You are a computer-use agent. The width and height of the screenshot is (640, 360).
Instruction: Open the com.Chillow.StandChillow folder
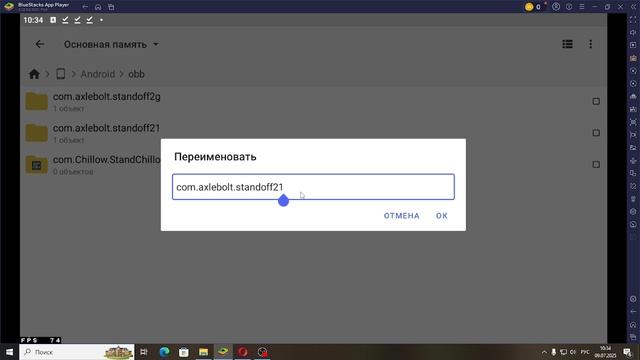click(x=313, y=164)
